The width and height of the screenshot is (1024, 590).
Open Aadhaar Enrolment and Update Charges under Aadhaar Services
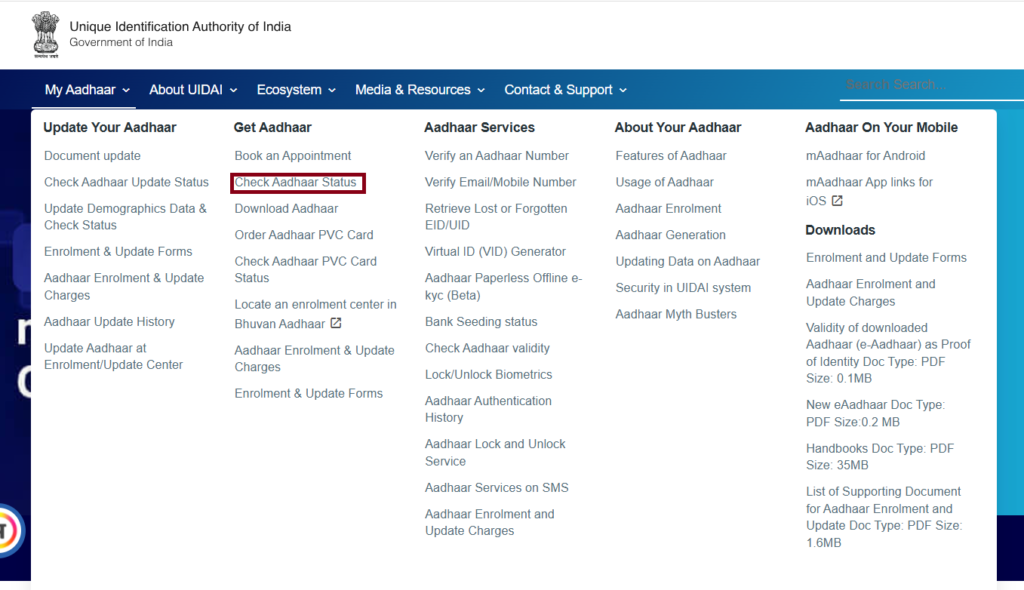click(x=489, y=522)
